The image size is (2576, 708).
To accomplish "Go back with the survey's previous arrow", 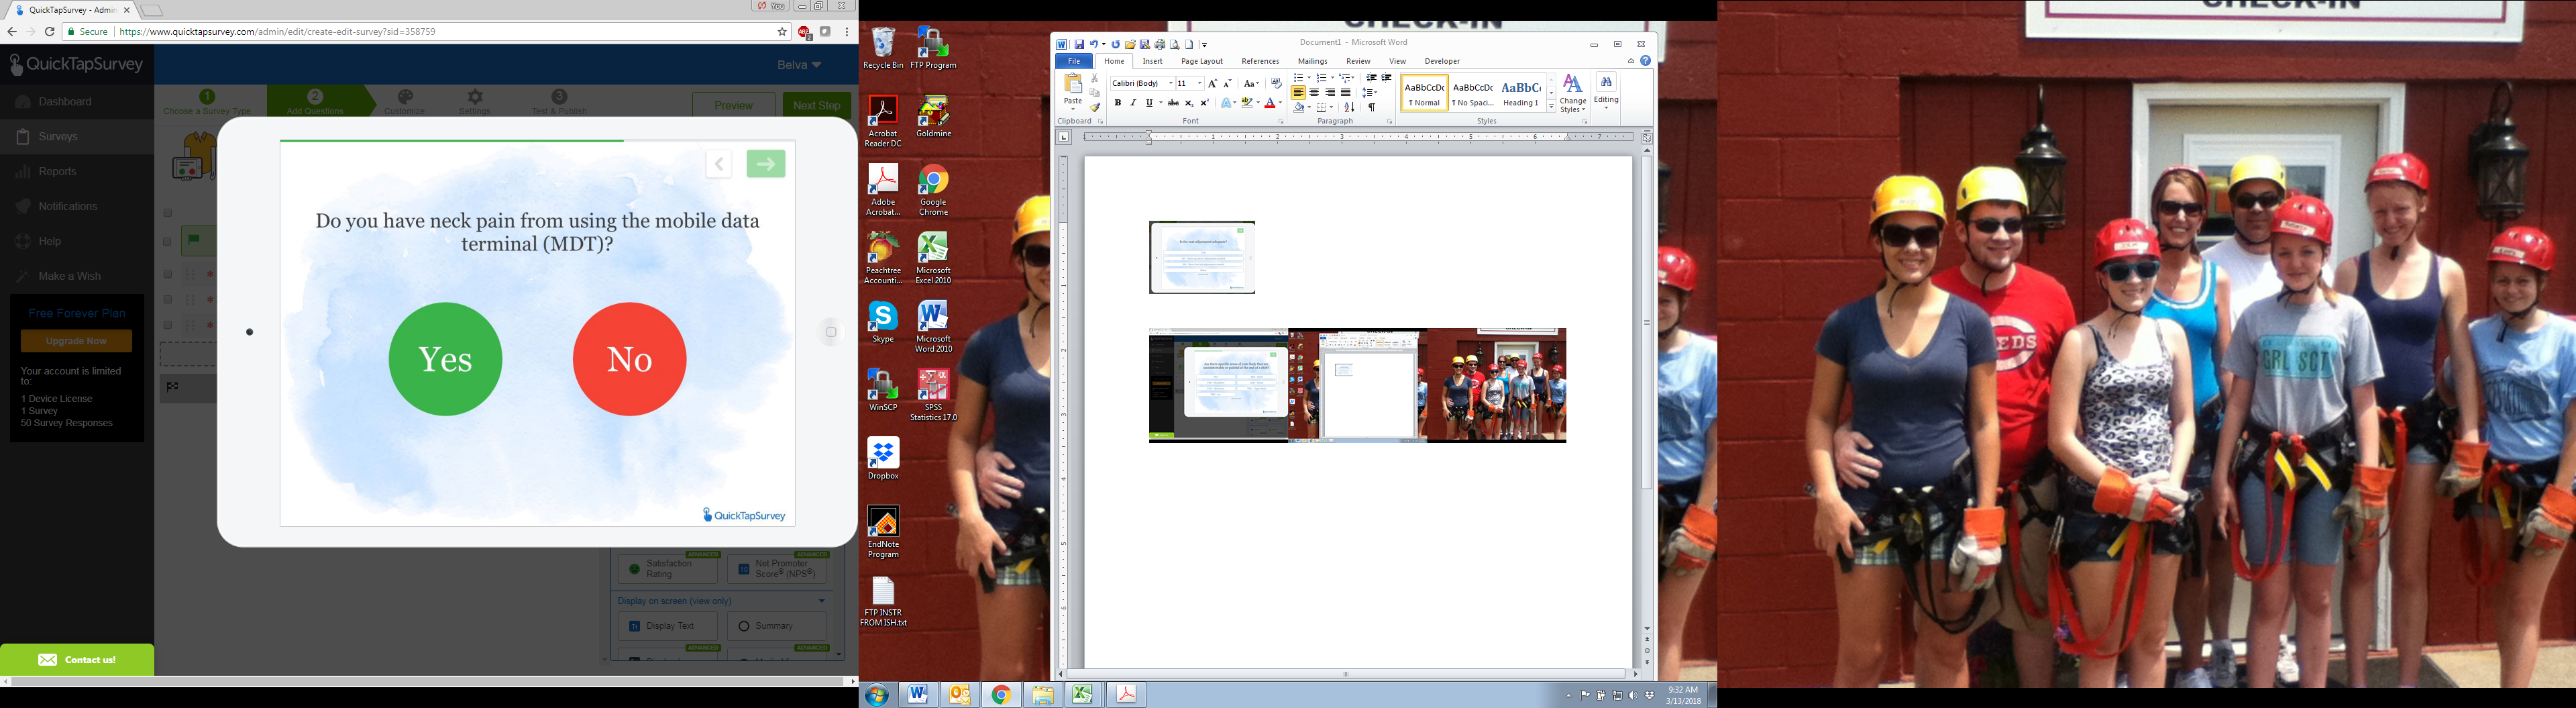I will pos(718,164).
